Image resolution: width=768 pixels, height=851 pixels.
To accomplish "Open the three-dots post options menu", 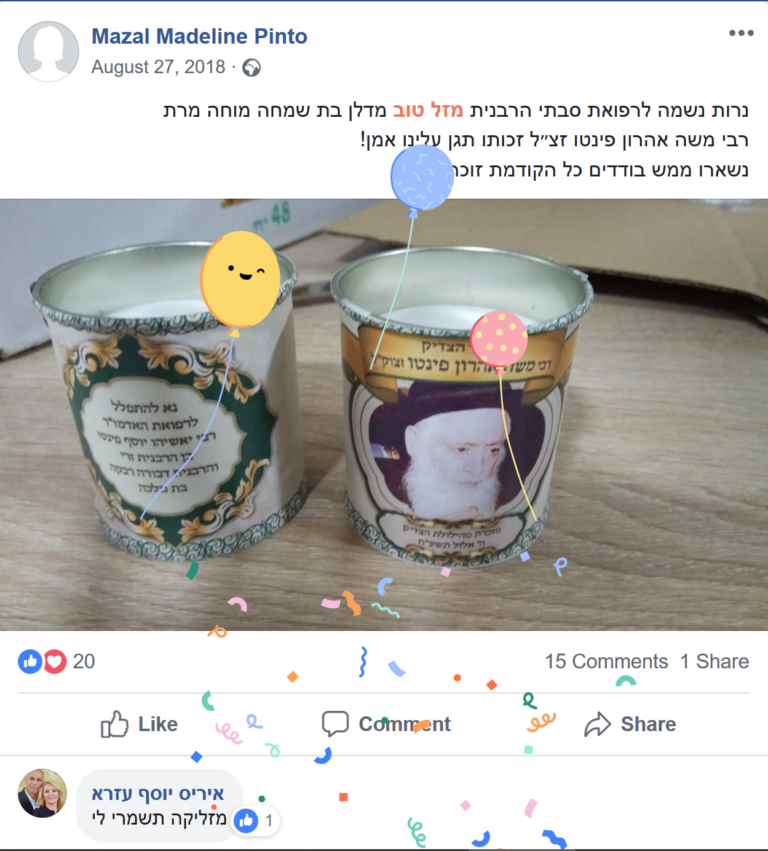I will [x=741, y=33].
